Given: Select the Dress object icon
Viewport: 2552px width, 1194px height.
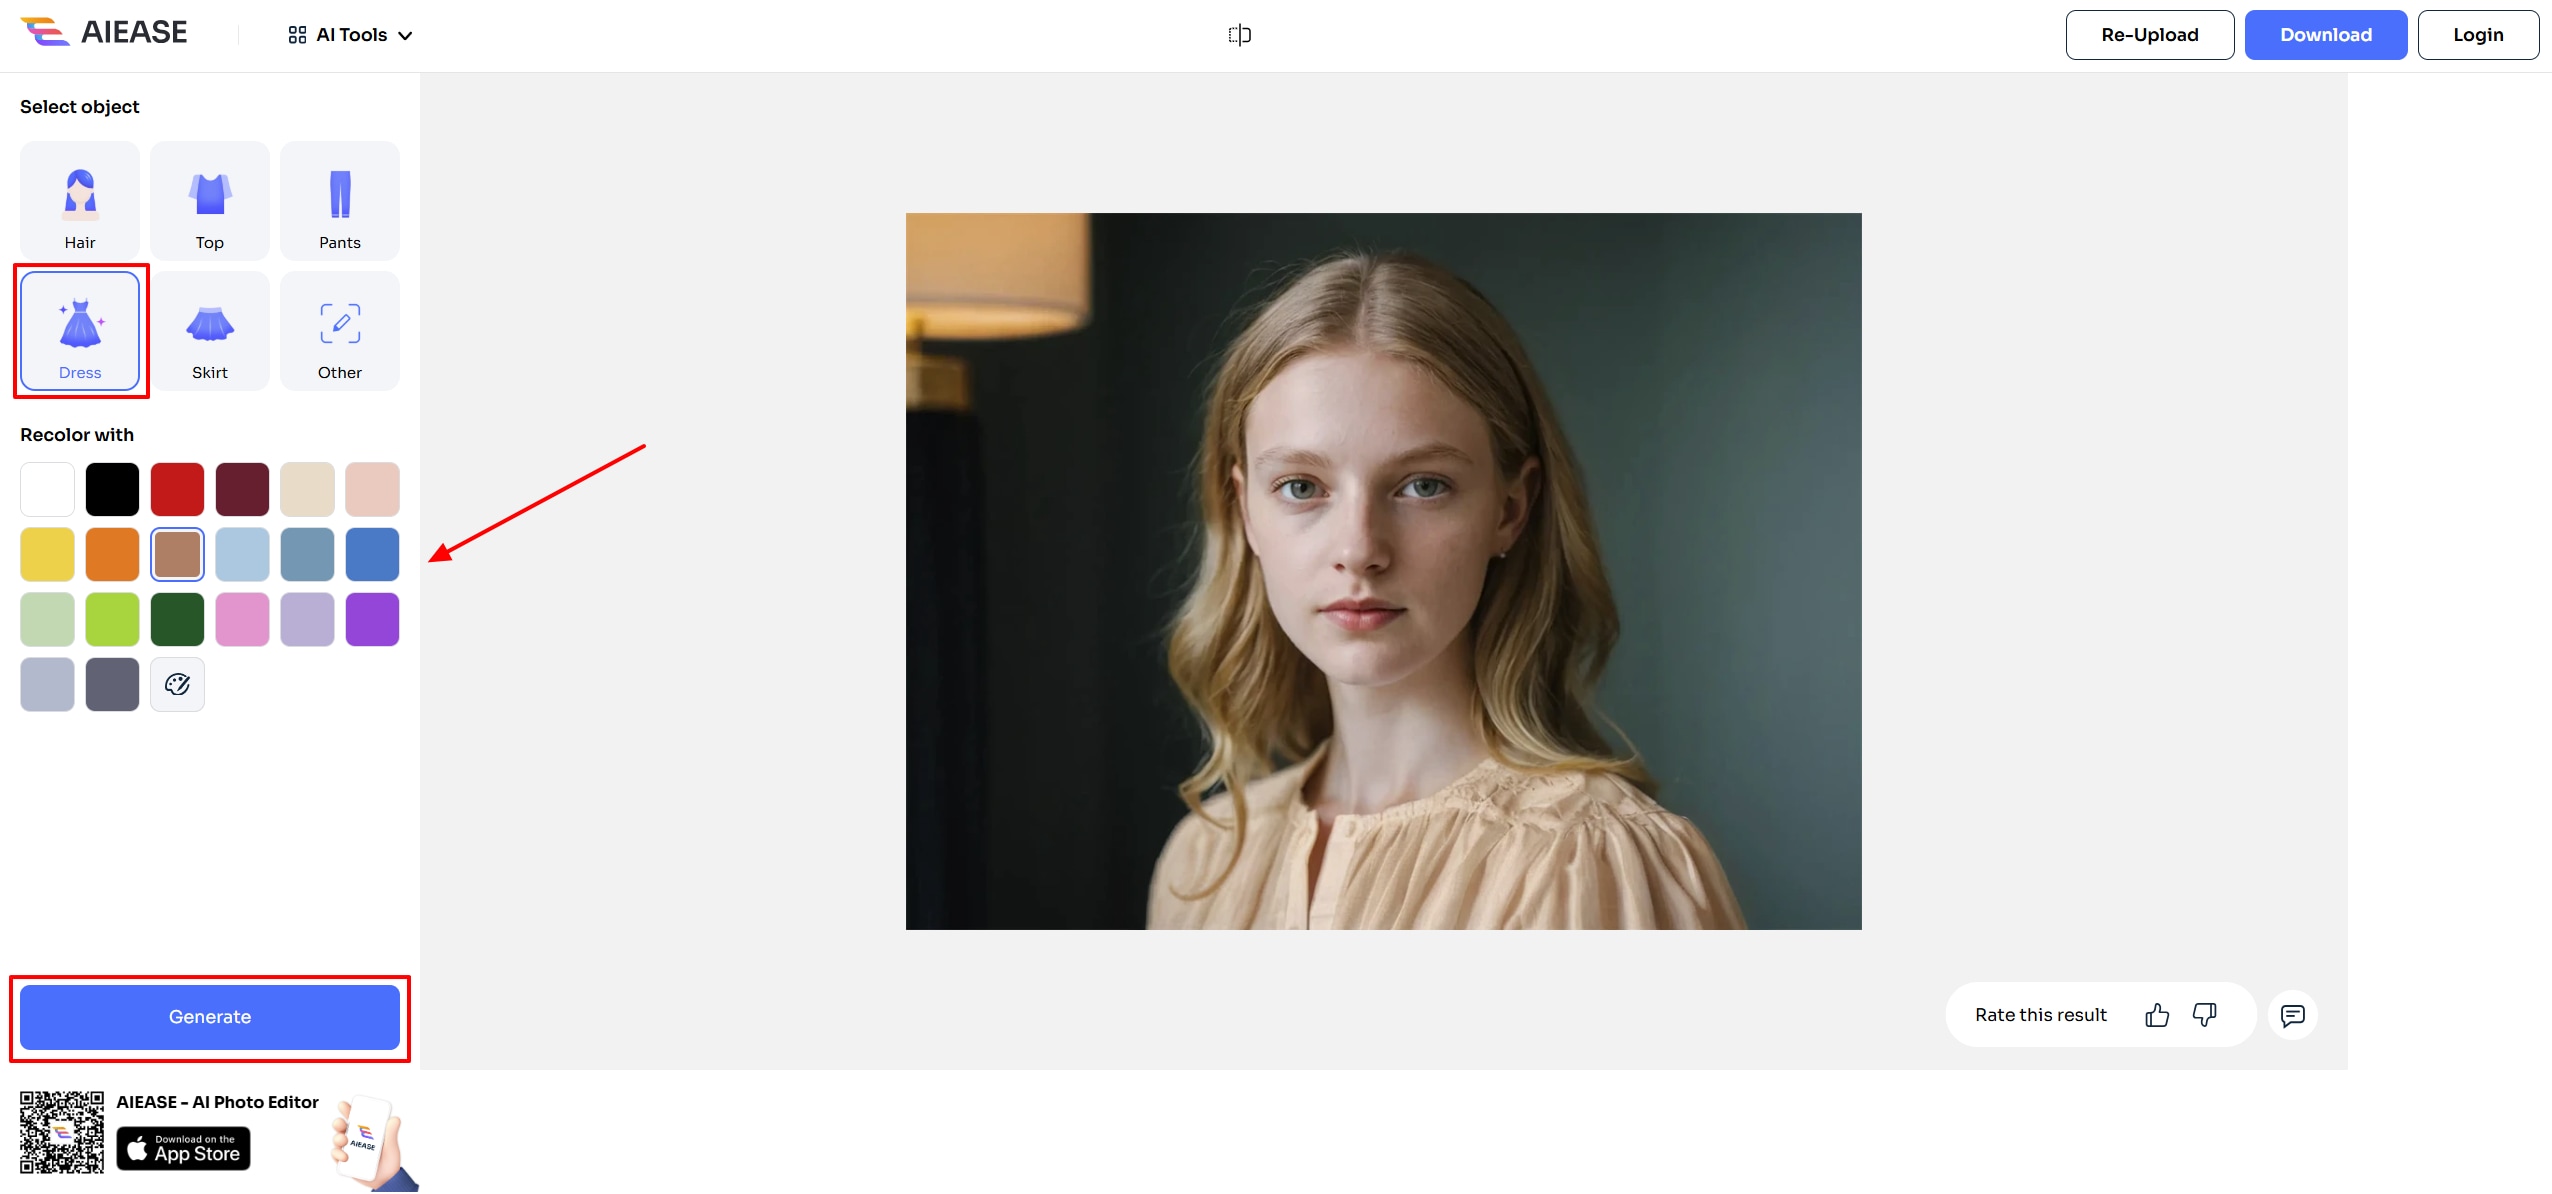Looking at the screenshot, I should pyautogui.click(x=80, y=330).
